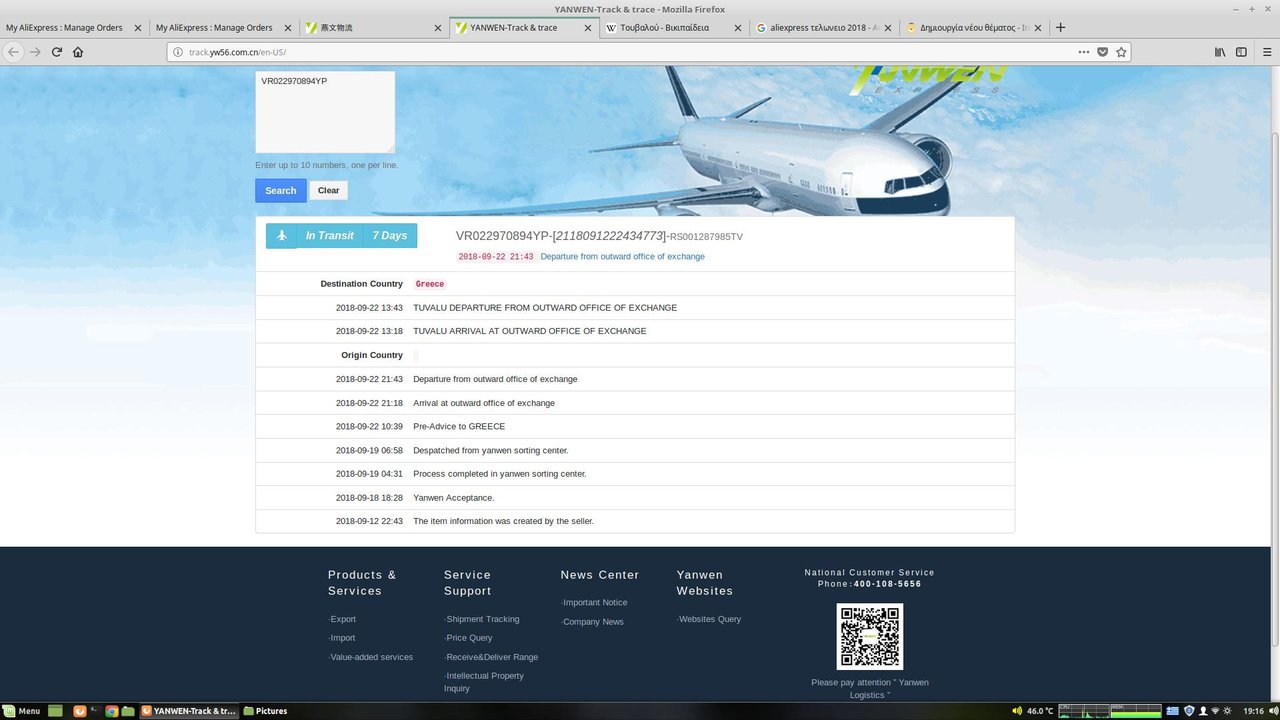
Task: Click the 46.0 °C temperature indicator
Action: (x=1040, y=711)
